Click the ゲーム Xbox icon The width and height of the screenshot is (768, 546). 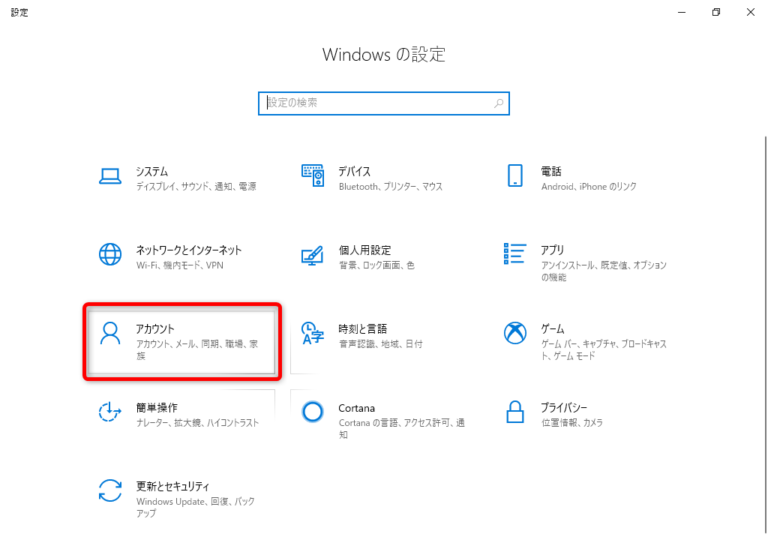(515, 333)
